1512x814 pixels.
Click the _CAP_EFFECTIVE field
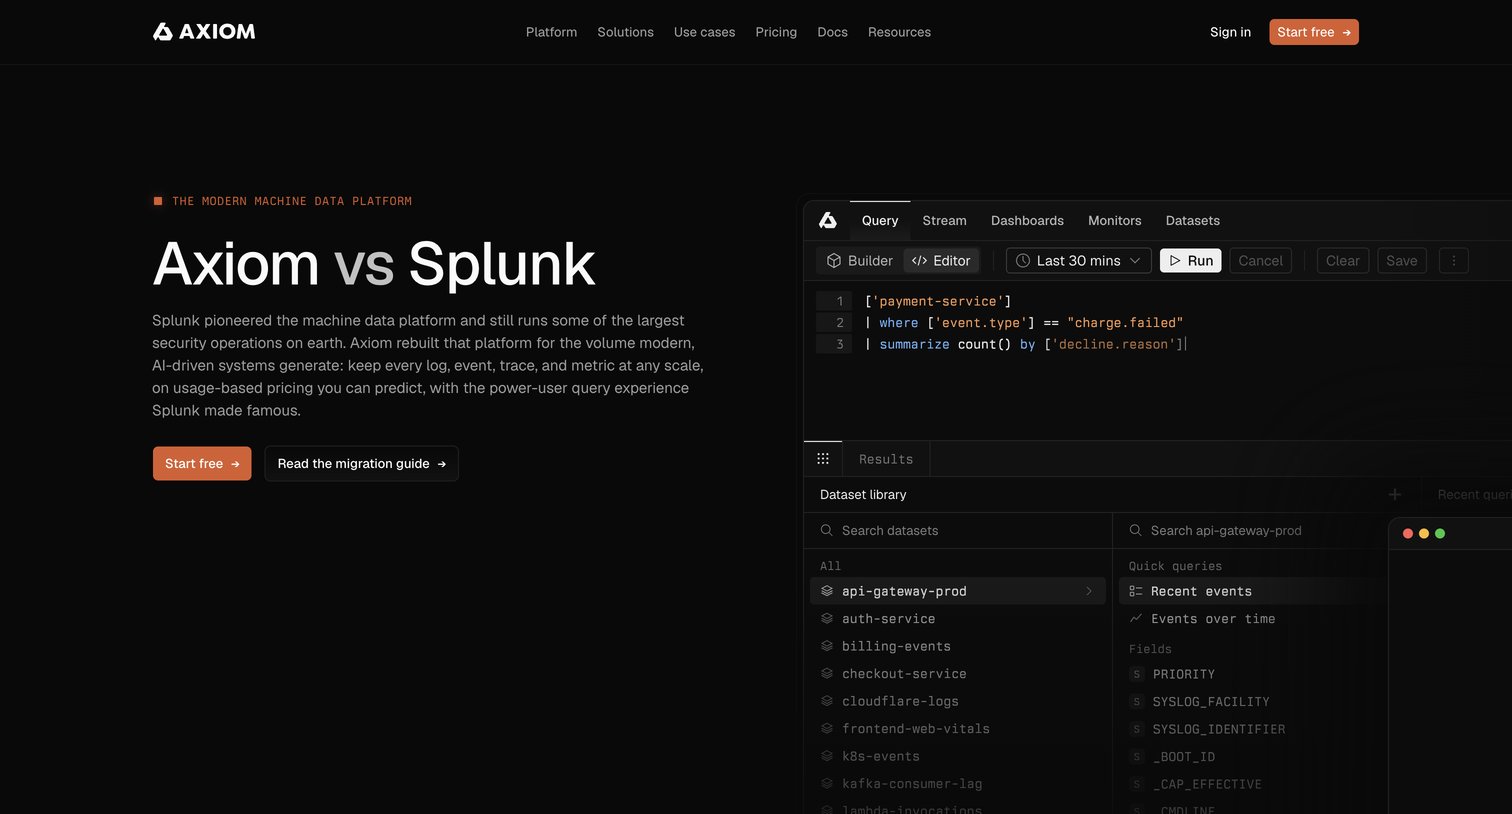1206,784
